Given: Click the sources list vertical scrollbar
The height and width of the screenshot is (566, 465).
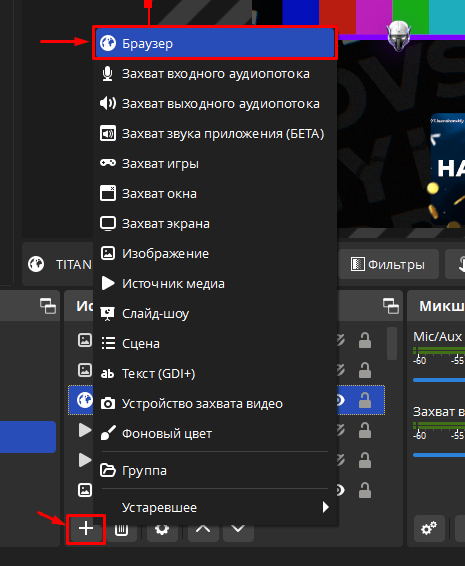Looking at the screenshot, I should point(392,343).
